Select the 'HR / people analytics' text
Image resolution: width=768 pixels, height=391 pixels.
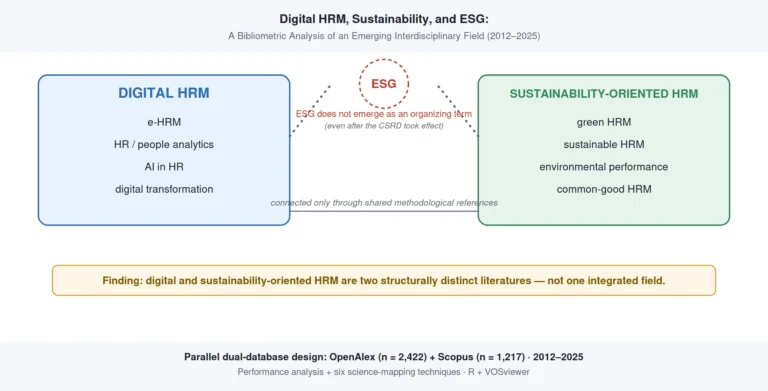164,145
